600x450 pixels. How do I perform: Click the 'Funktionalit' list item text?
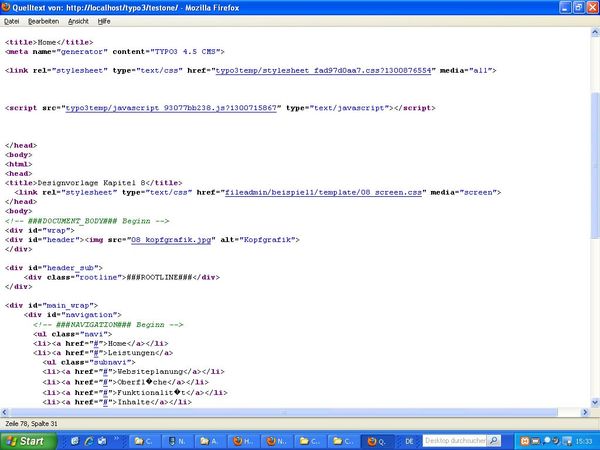tap(151, 393)
